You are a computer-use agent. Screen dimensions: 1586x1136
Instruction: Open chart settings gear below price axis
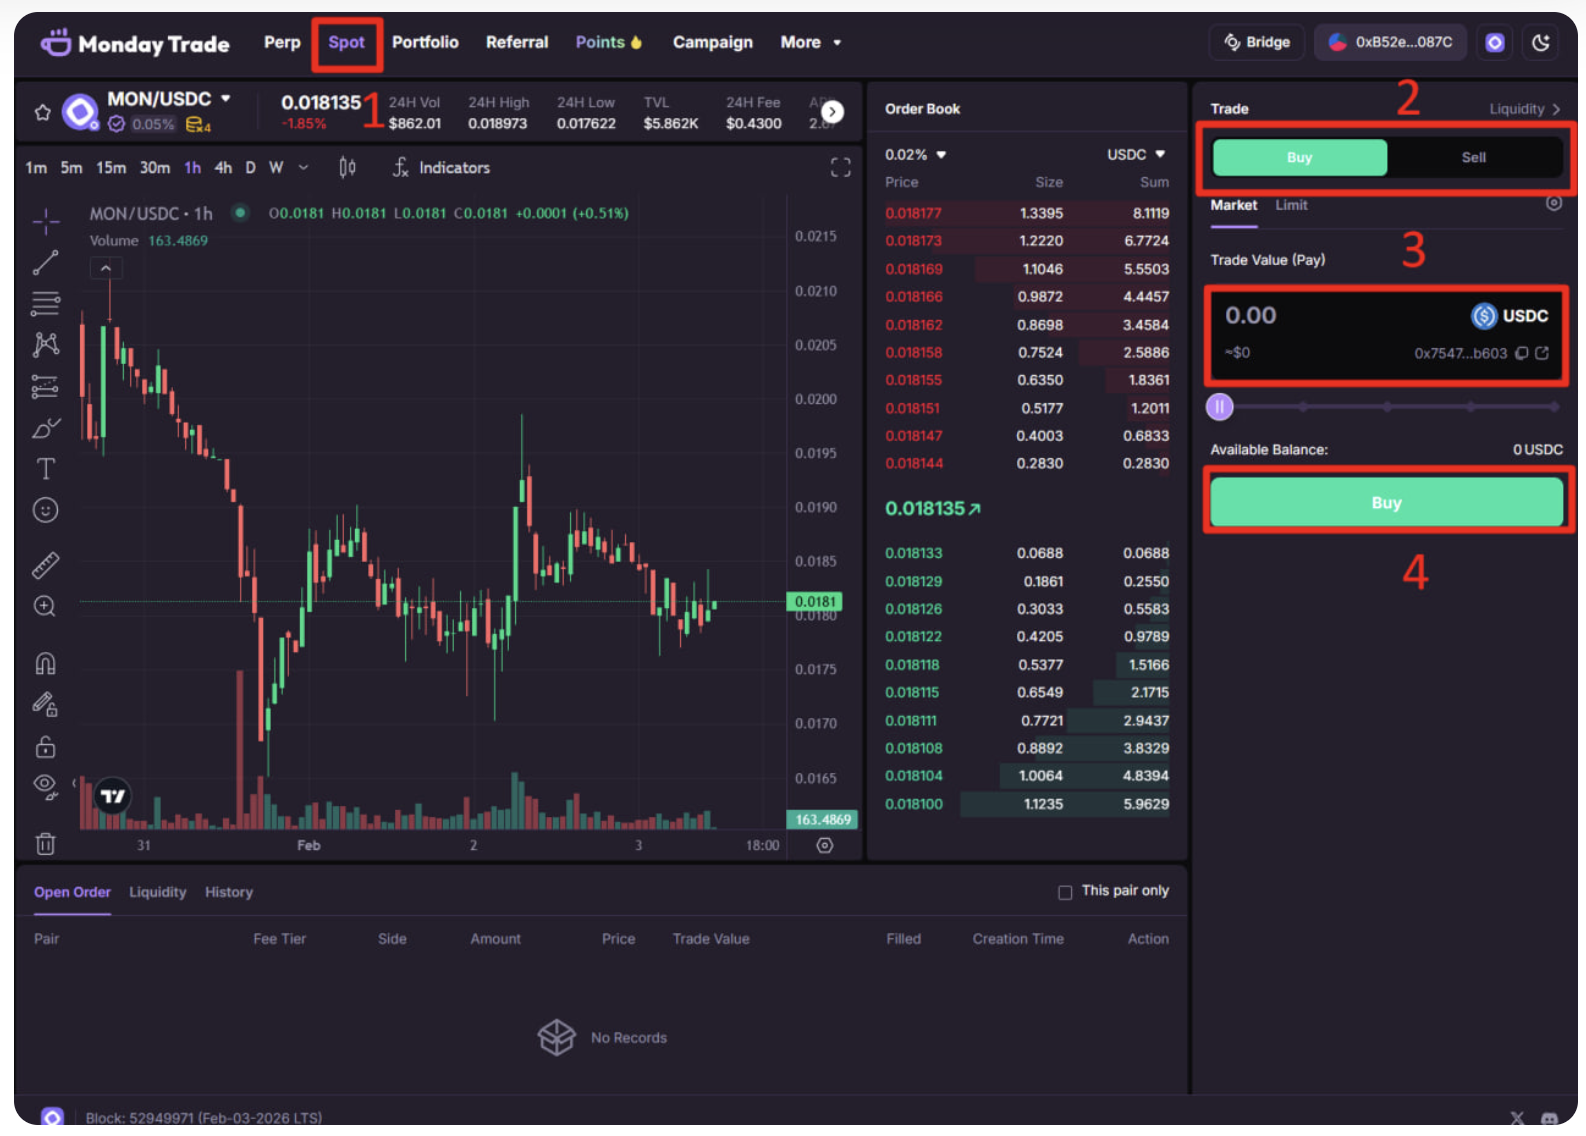click(825, 845)
